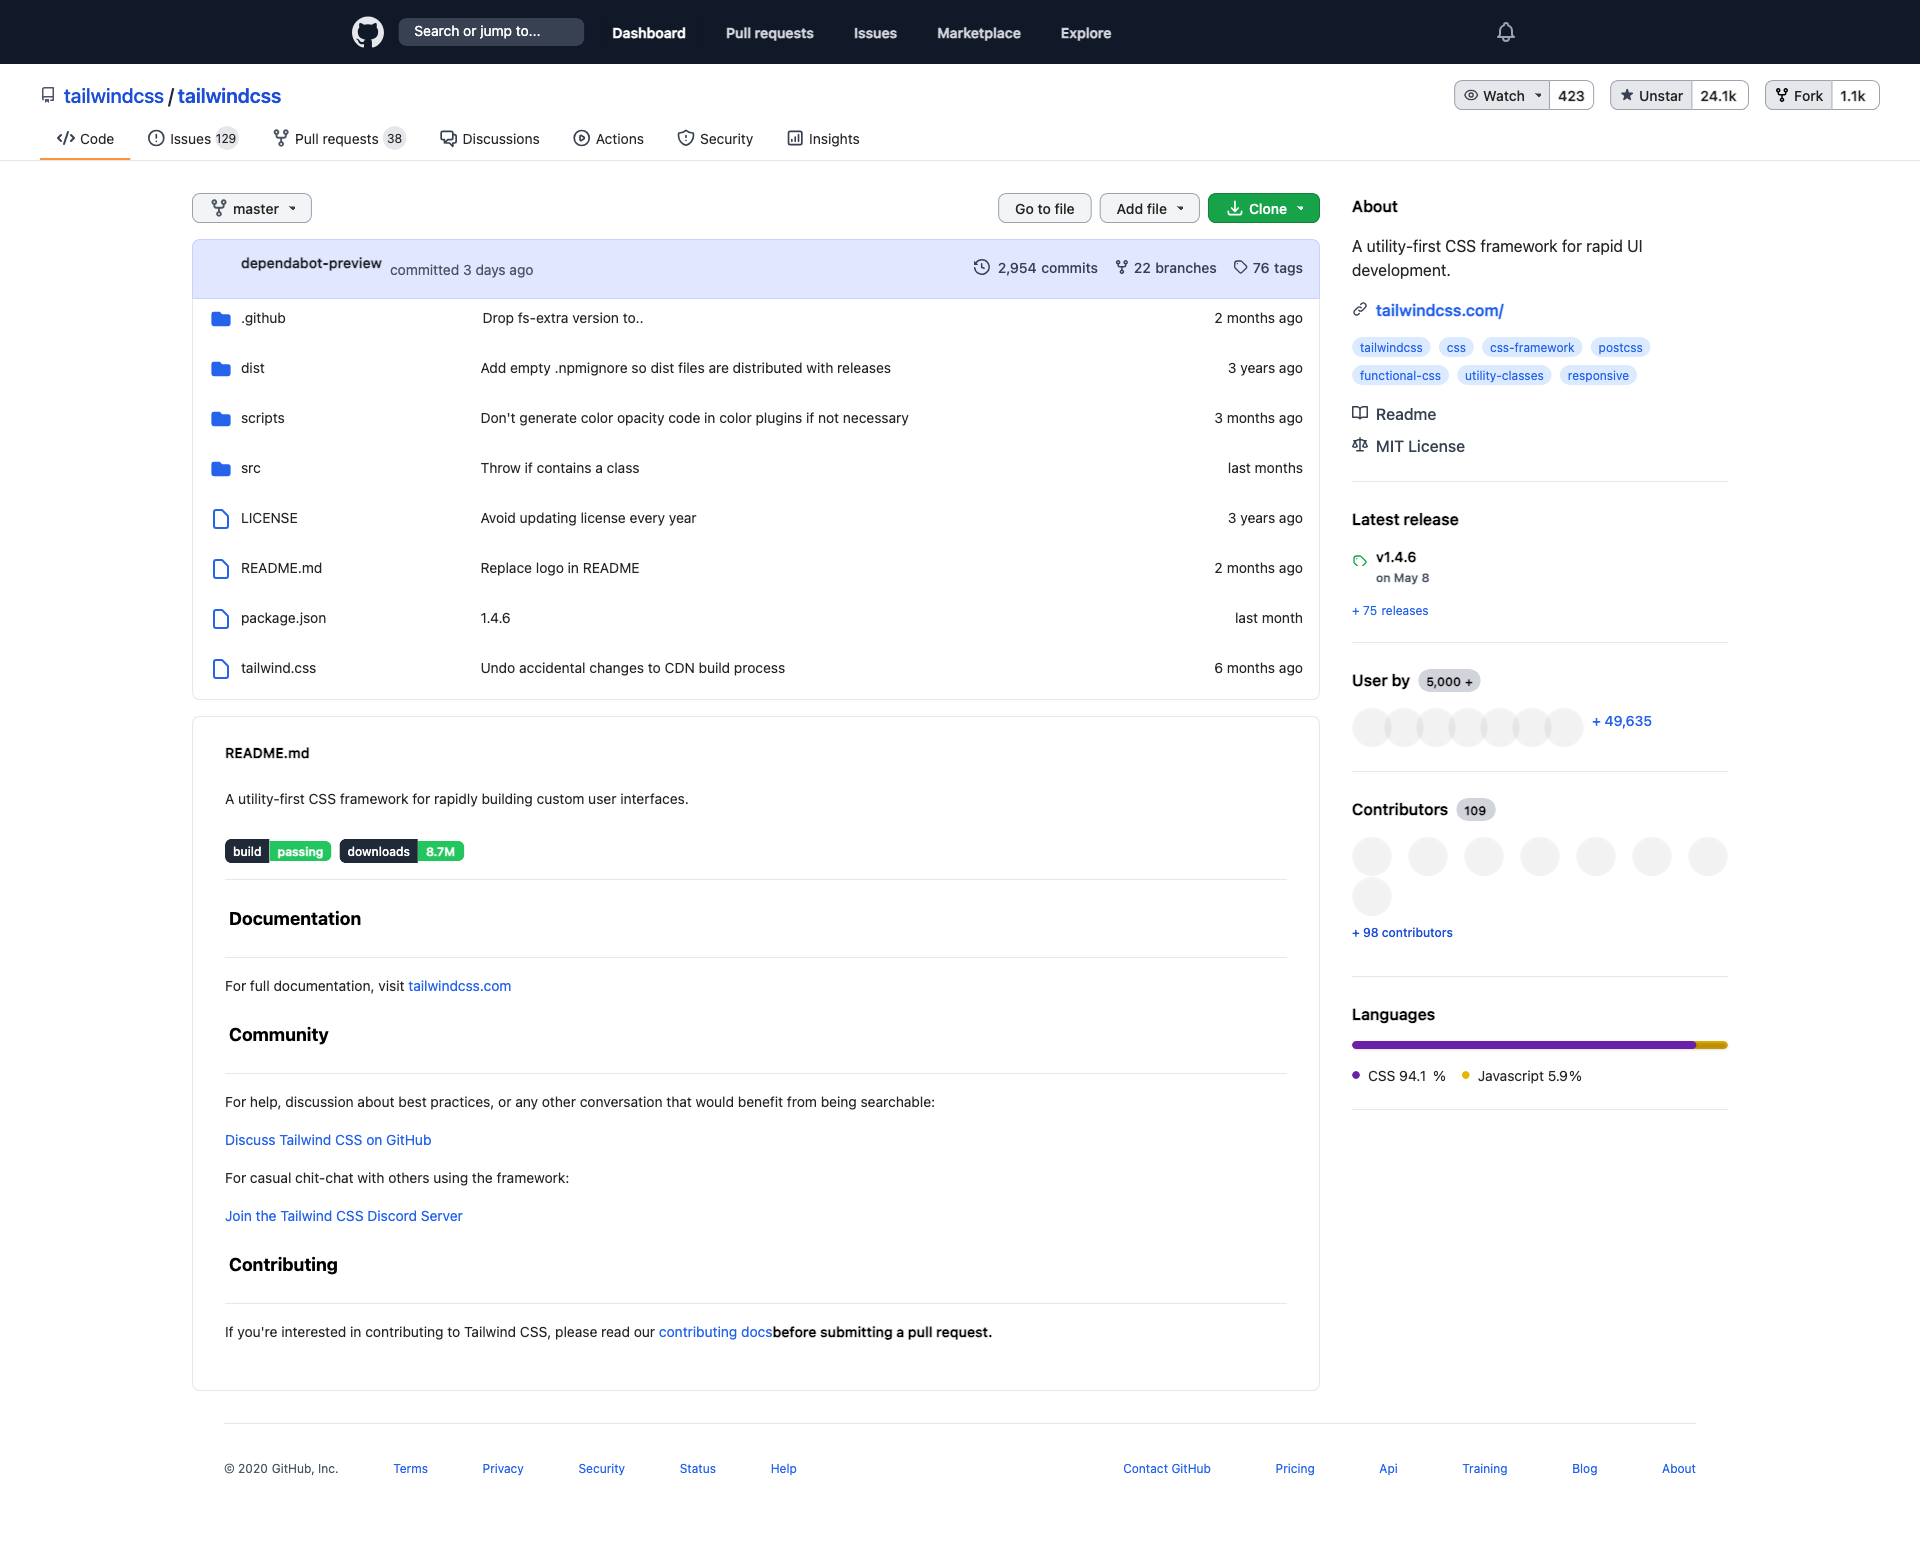
Task: Open the dependabot-preview committer link
Action: point(311,263)
